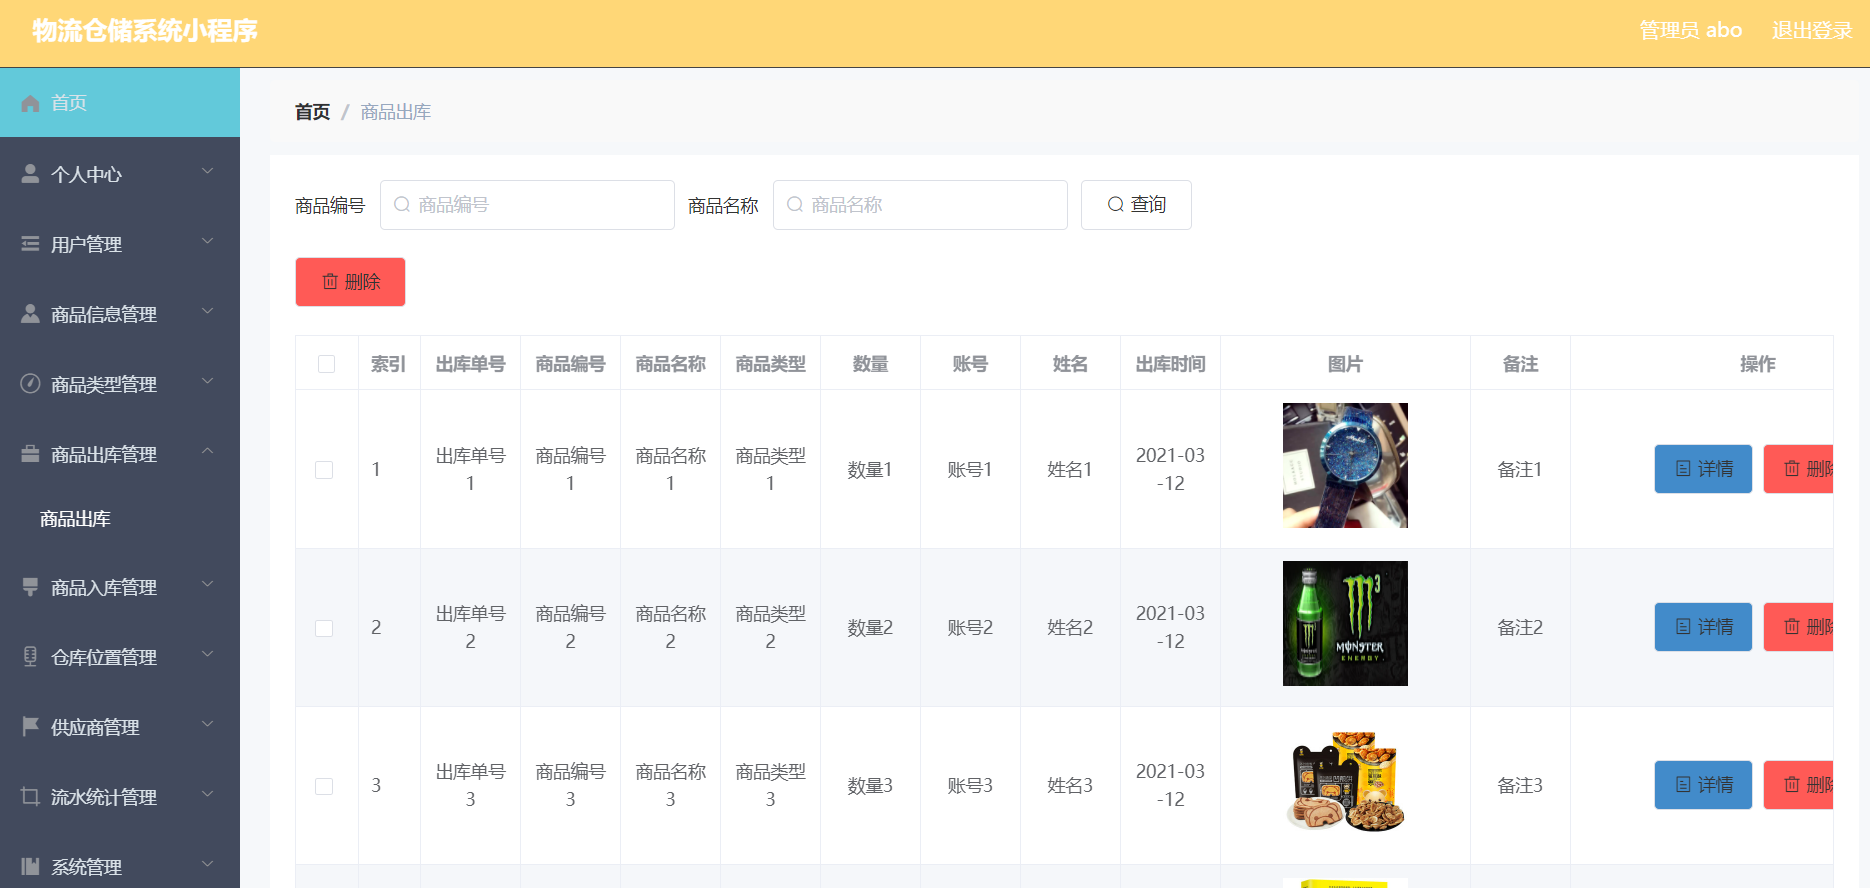The height and width of the screenshot is (888, 1870).
Task: Click 详情 button for row 备注3
Action: coord(1703,785)
